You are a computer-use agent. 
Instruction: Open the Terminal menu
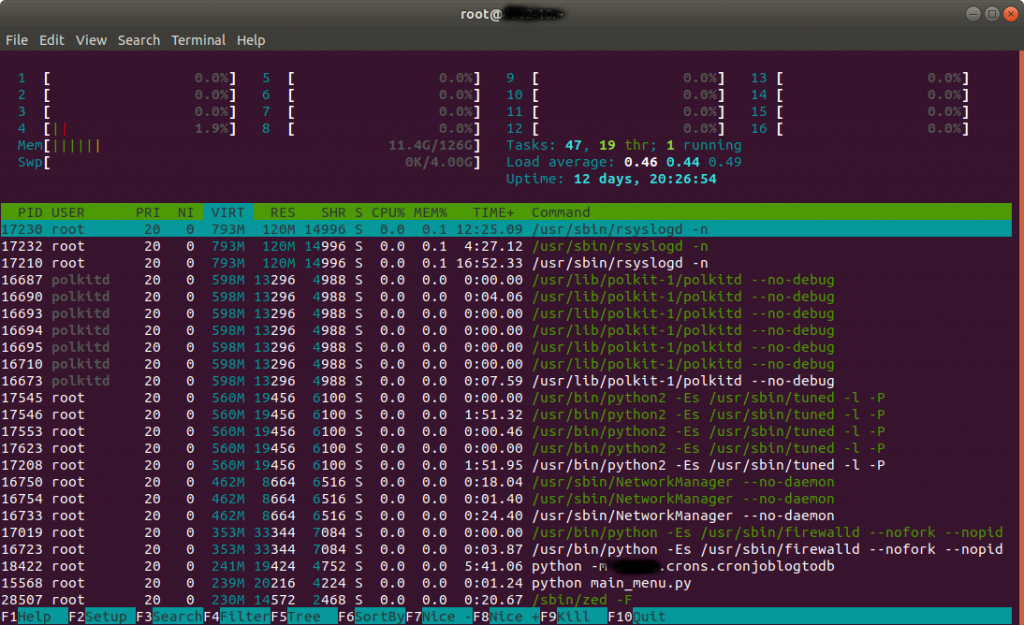point(198,40)
